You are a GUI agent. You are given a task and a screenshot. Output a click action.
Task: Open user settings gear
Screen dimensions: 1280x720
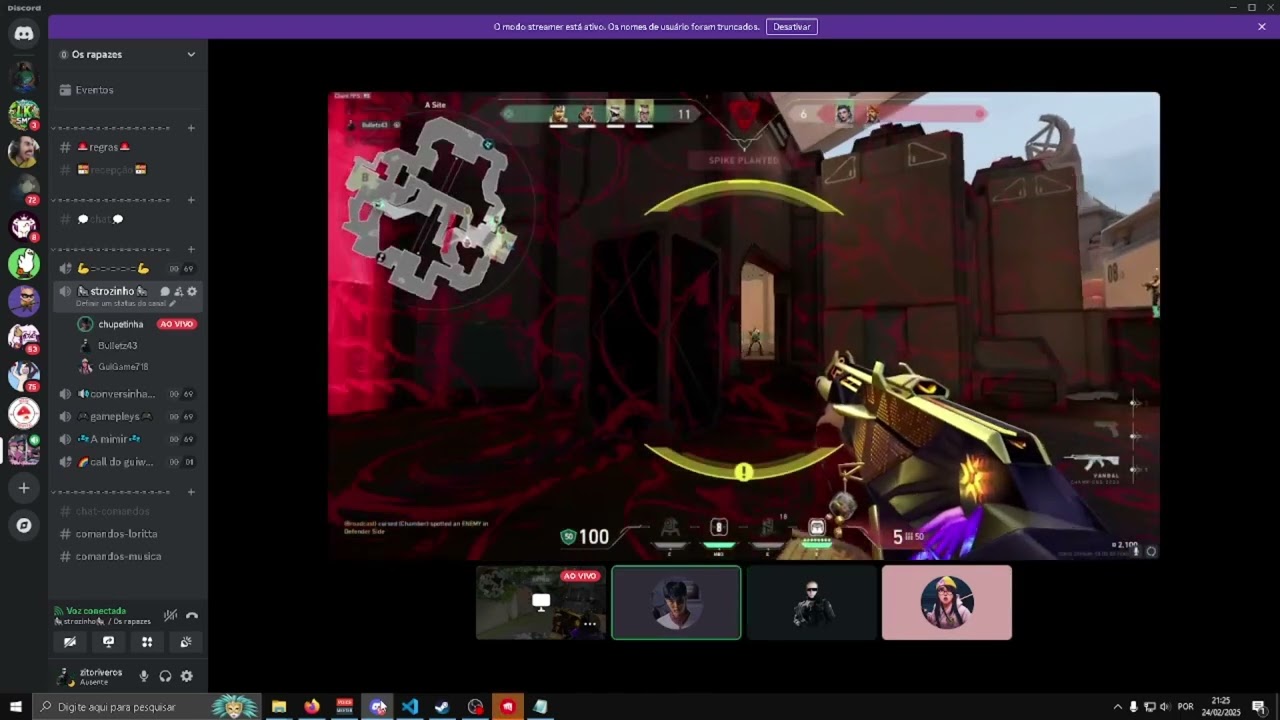tap(186, 676)
